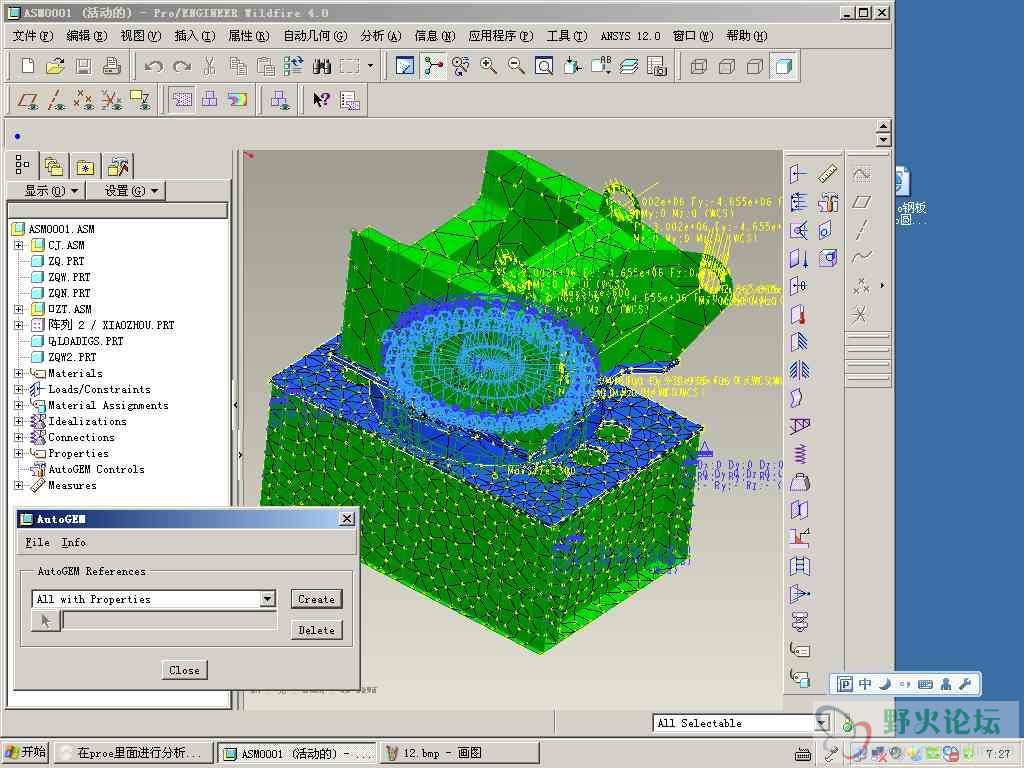Open the 自动几何 menu

pos(315,36)
